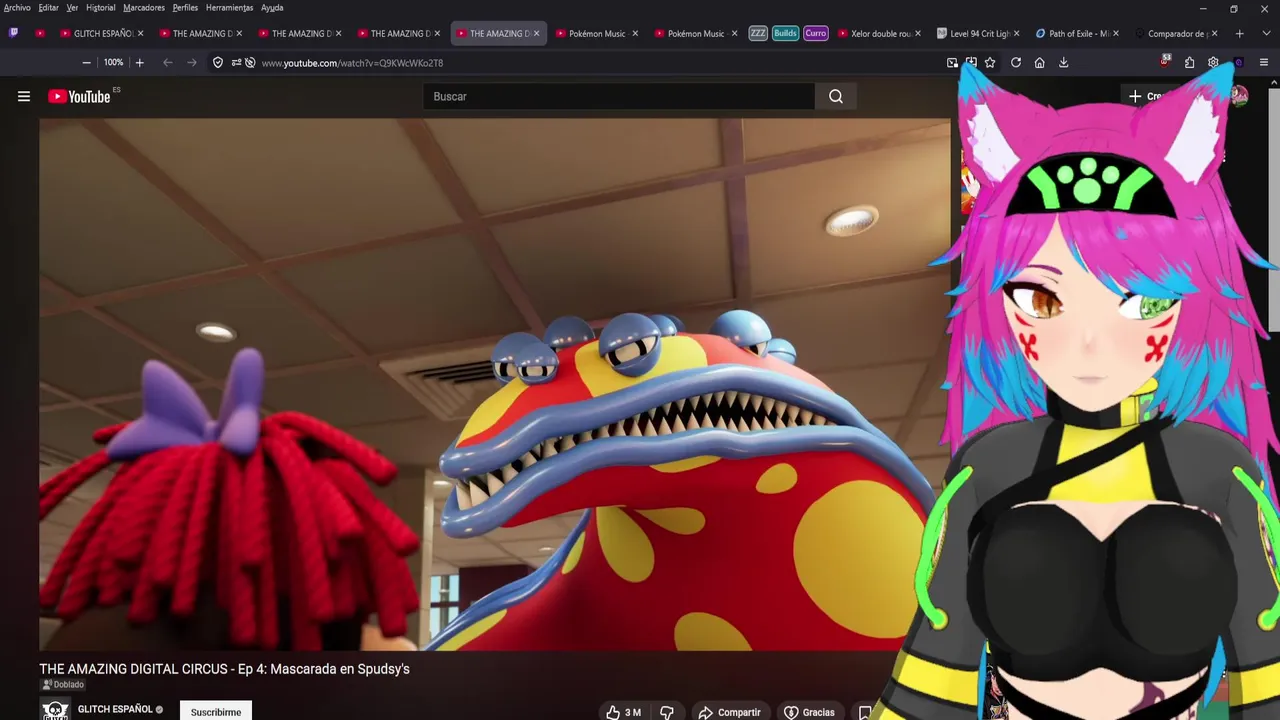Open site permissions icon in address bar

tap(236, 63)
